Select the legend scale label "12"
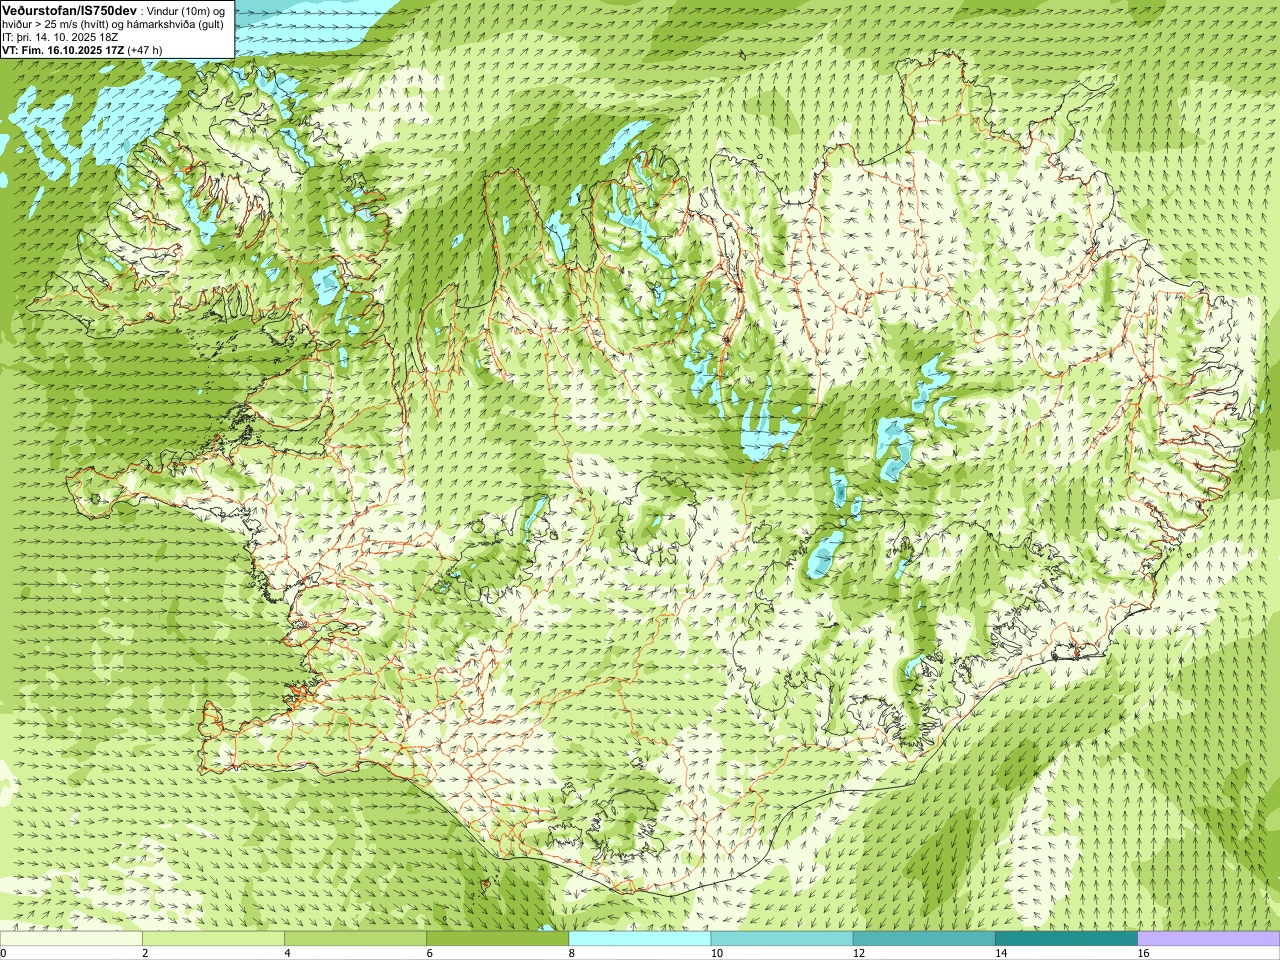 tap(859, 953)
